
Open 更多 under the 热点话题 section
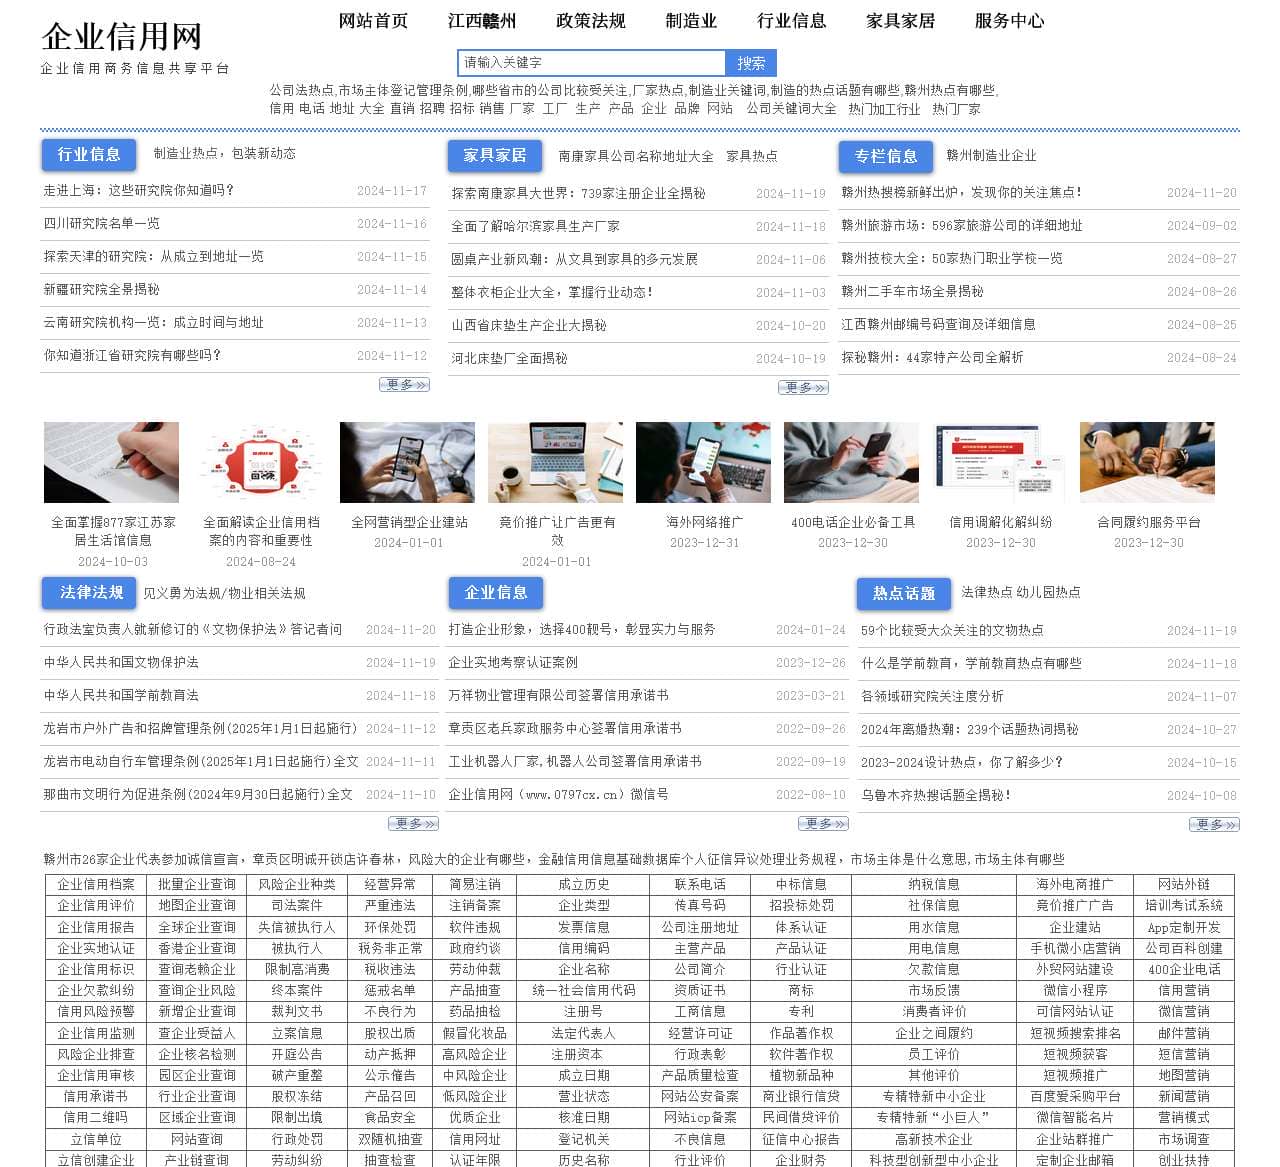click(1213, 825)
